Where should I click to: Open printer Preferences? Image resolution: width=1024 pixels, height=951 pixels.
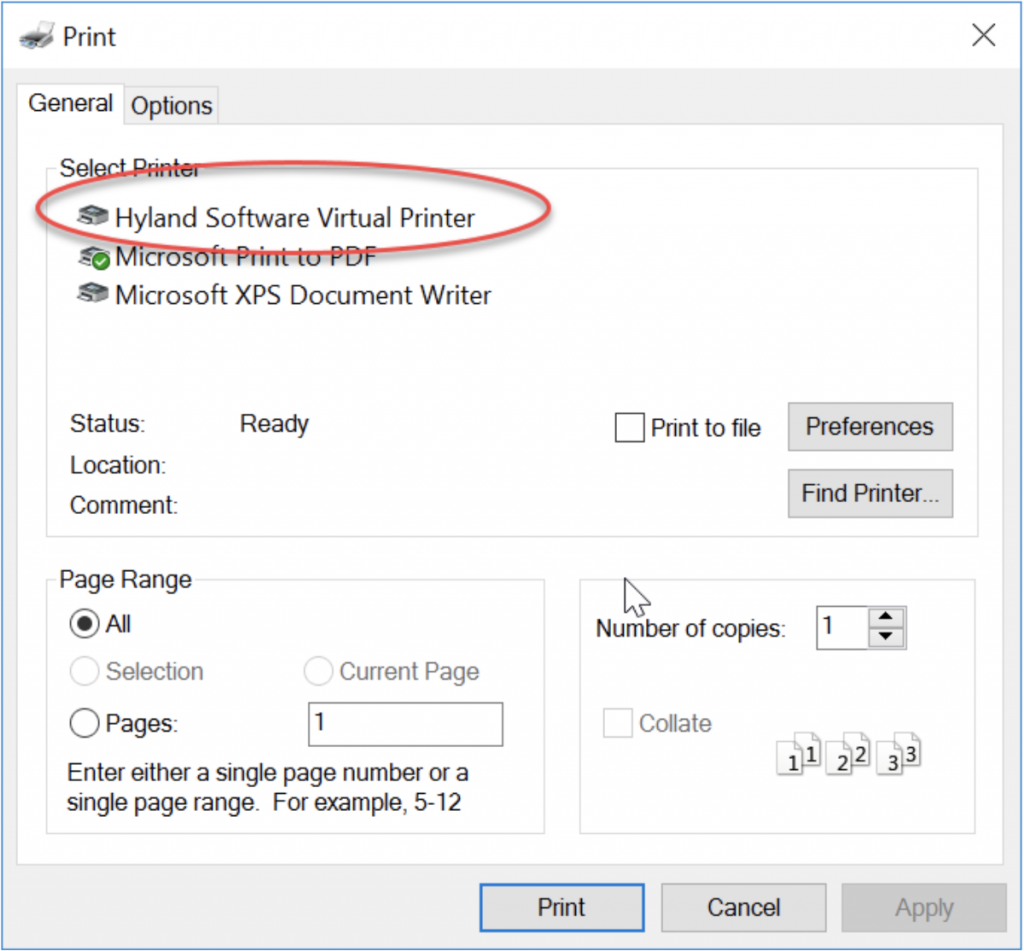870,427
